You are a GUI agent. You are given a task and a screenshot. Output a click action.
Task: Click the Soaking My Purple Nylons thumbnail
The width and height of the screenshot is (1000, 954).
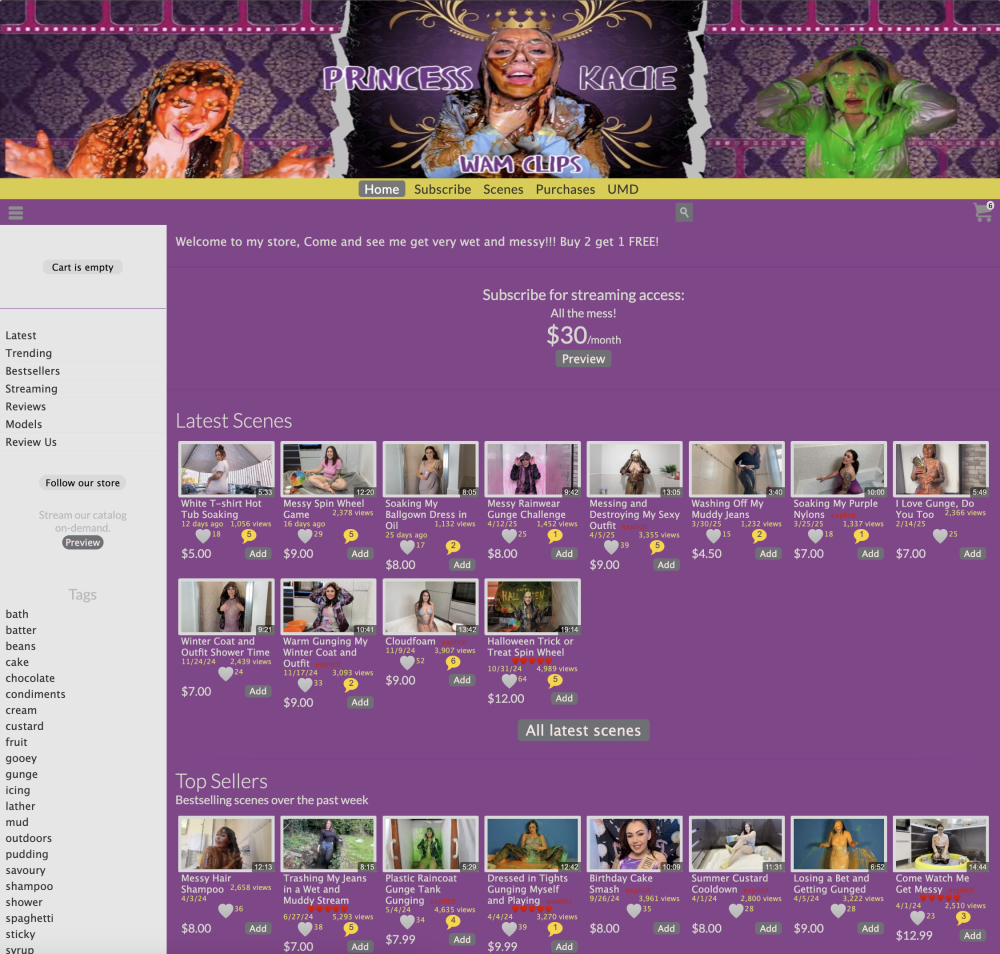tap(839, 469)
